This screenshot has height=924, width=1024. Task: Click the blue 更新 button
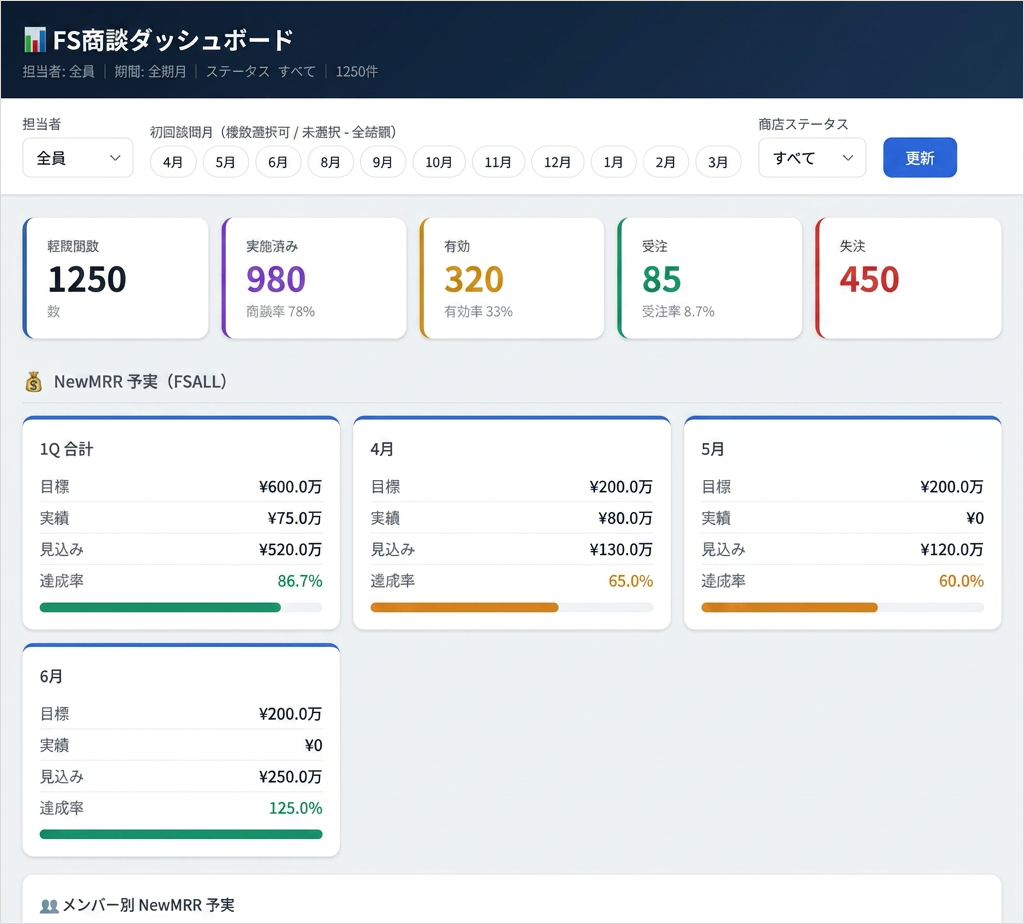click(x=920, y=158)
